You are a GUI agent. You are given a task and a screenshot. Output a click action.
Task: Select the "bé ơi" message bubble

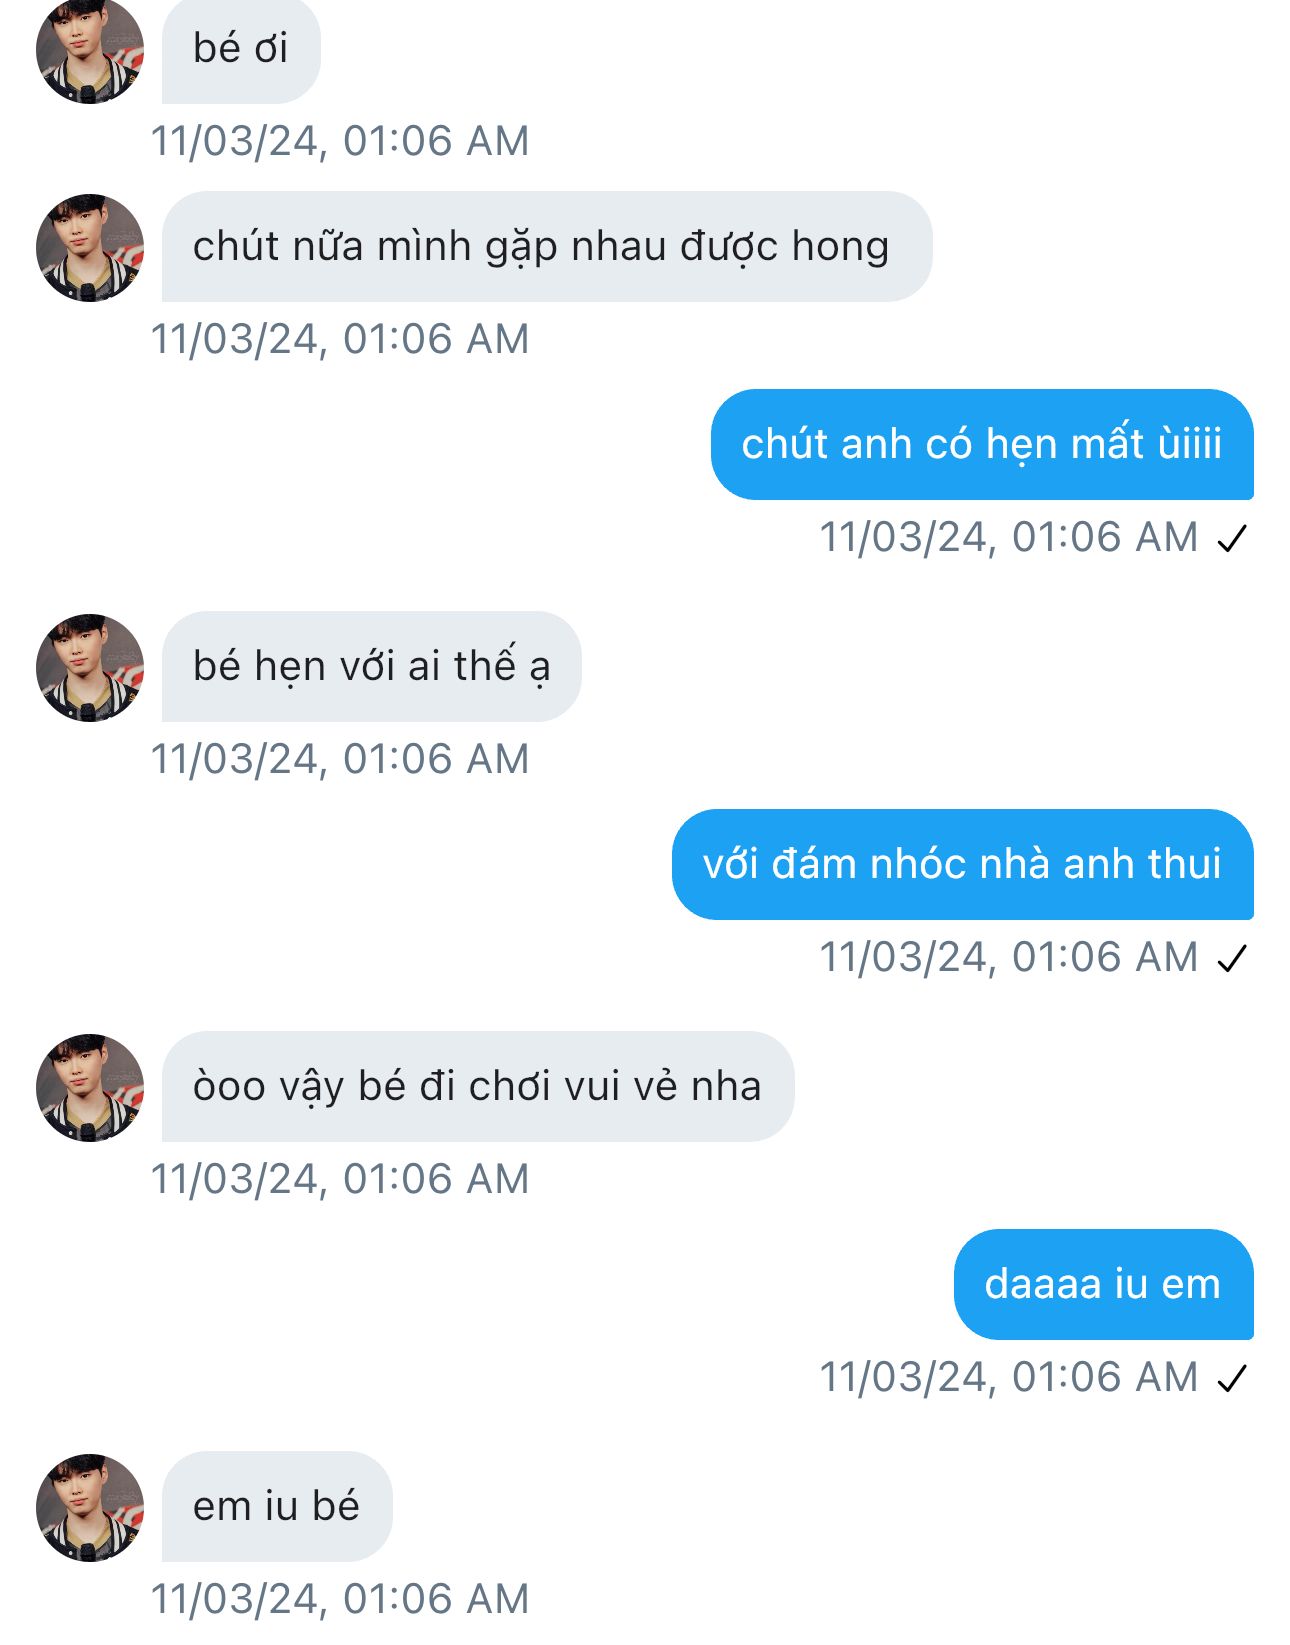pyautogui.click(x=241, y=50)
